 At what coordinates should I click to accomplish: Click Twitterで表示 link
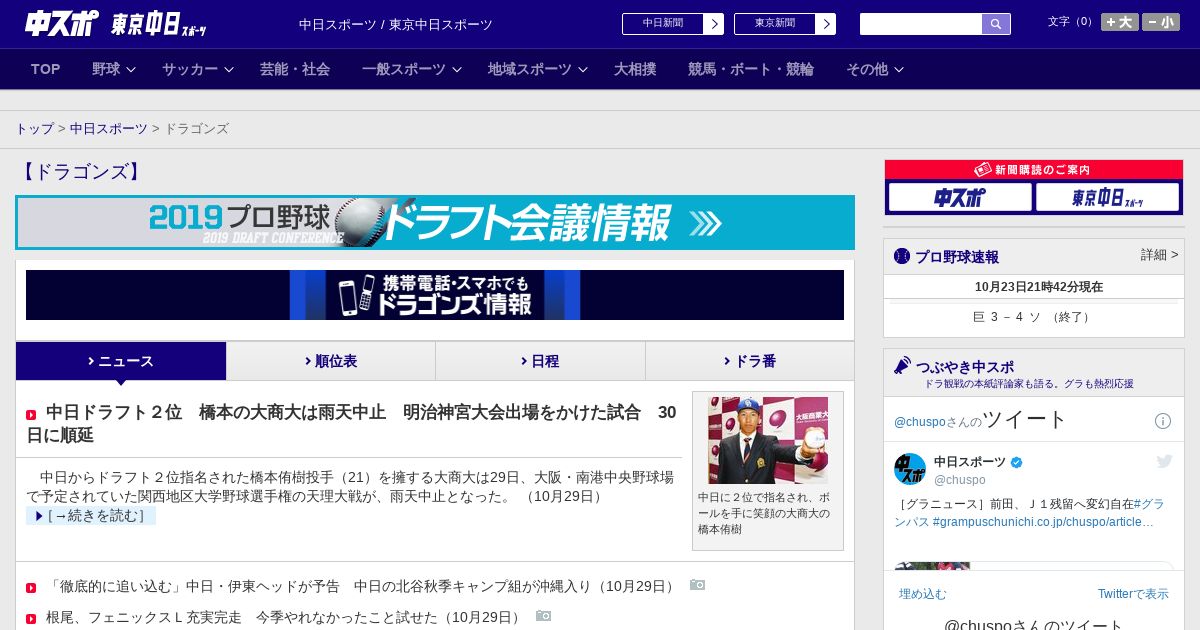1133,594
